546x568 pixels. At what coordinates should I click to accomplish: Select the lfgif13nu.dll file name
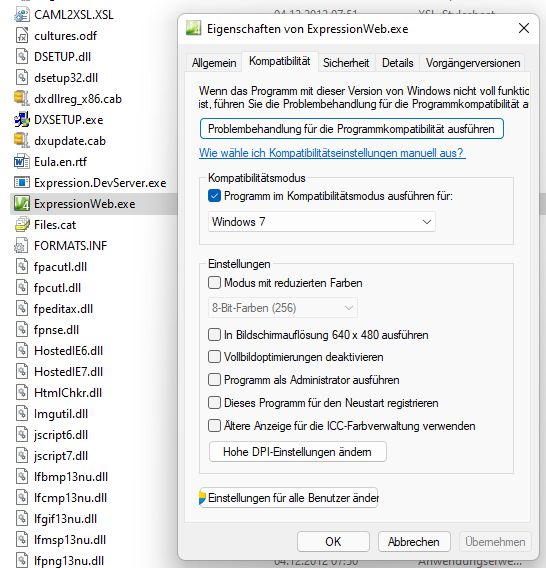click(66, 519)
